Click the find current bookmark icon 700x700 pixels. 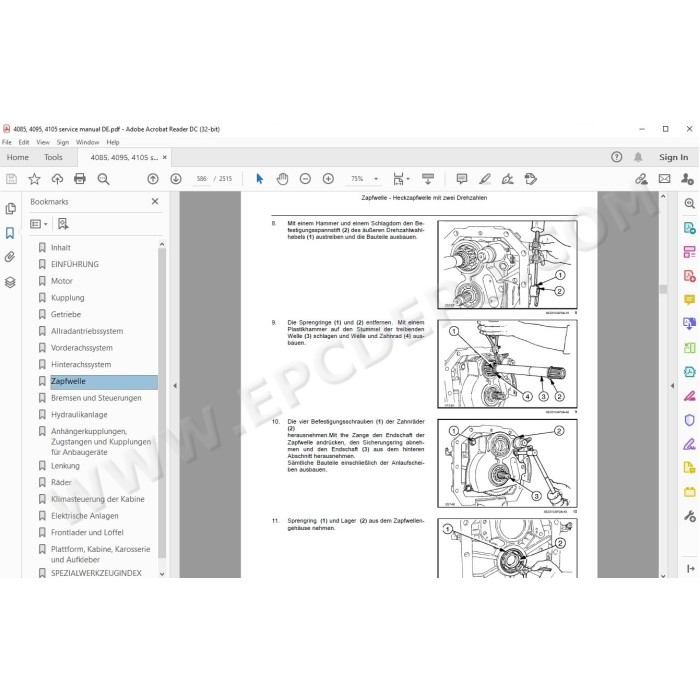pyautogui.click(x=63, y=224)
